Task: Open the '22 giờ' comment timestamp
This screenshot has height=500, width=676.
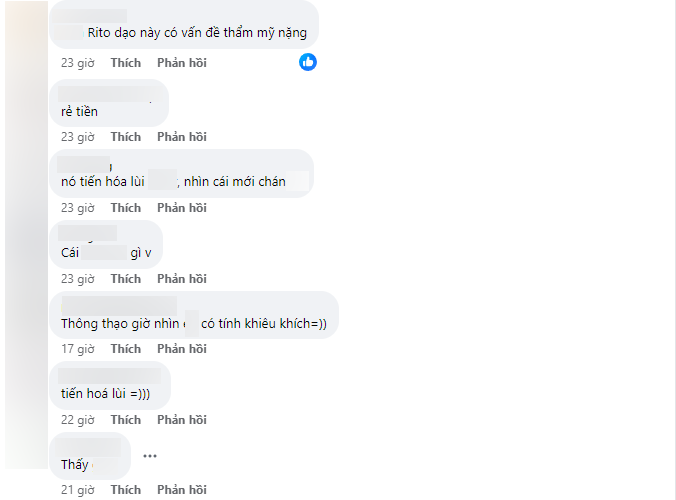Action: [78, 420]
